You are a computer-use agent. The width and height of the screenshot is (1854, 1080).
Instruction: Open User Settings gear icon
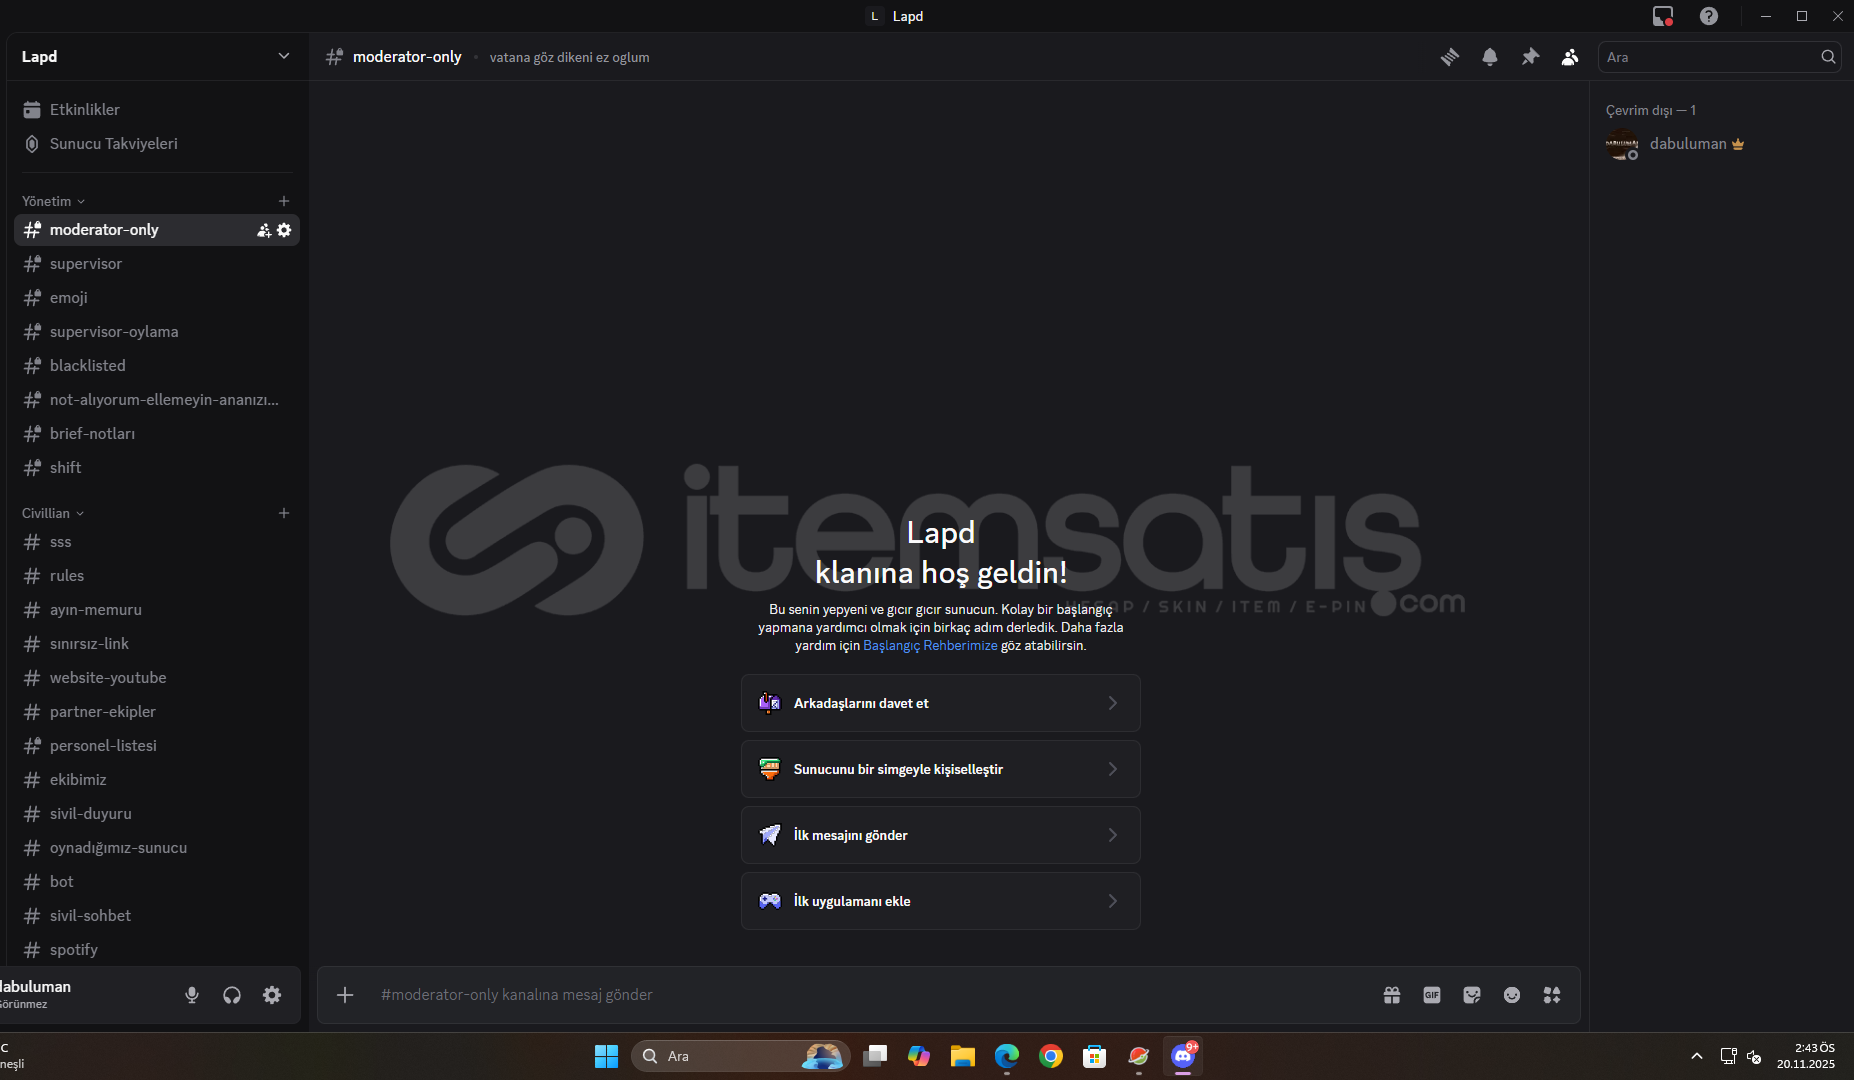pyautogui.click(x=272, y=995)
